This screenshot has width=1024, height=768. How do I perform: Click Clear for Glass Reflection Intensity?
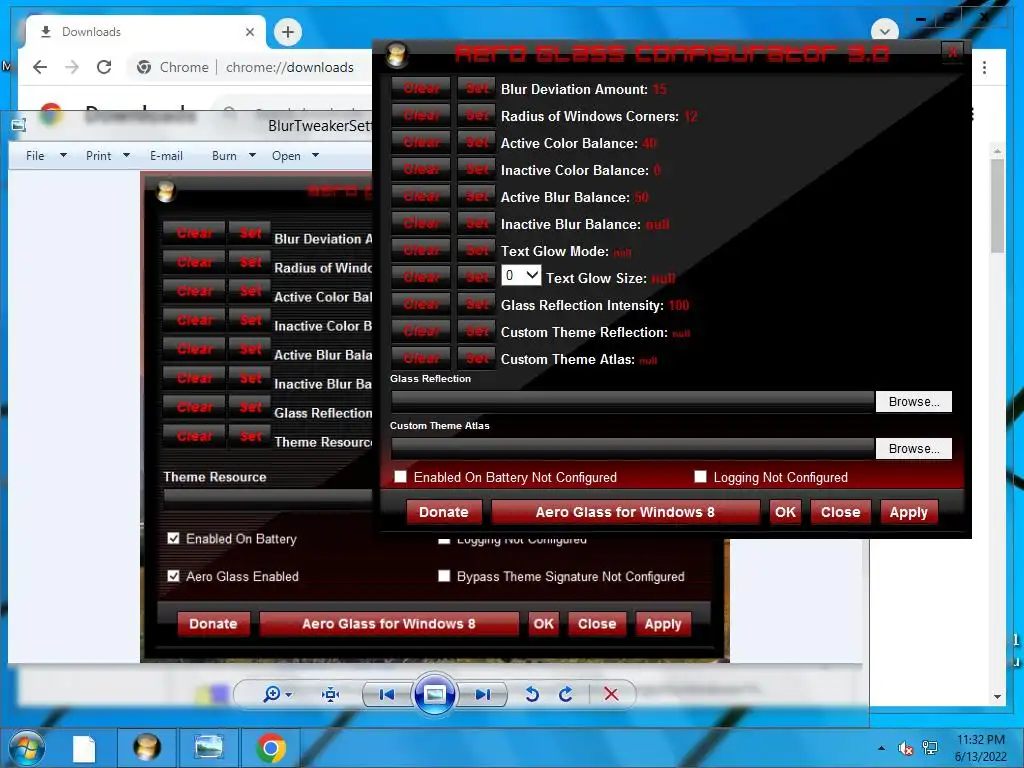pyautogui.click(x=421, y=304)
